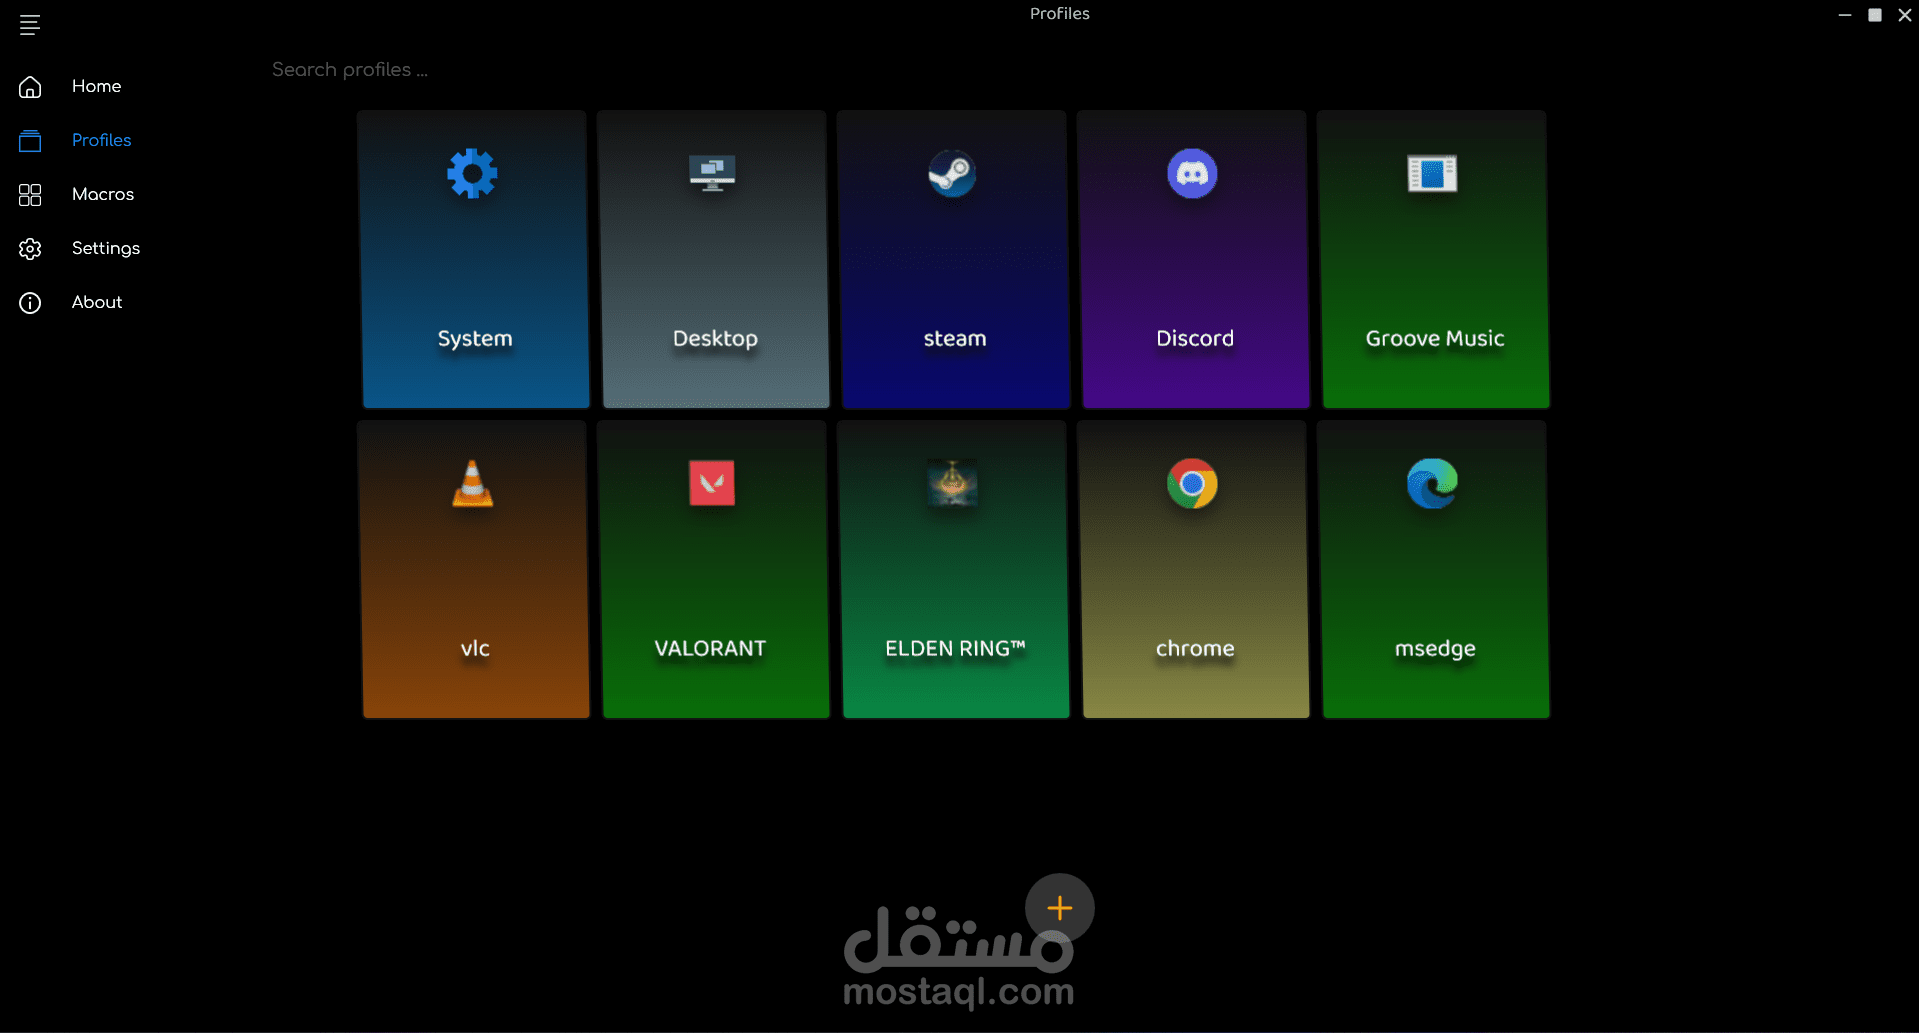Go to the Macros section
1919x1033 pixels.
point(103,194)
